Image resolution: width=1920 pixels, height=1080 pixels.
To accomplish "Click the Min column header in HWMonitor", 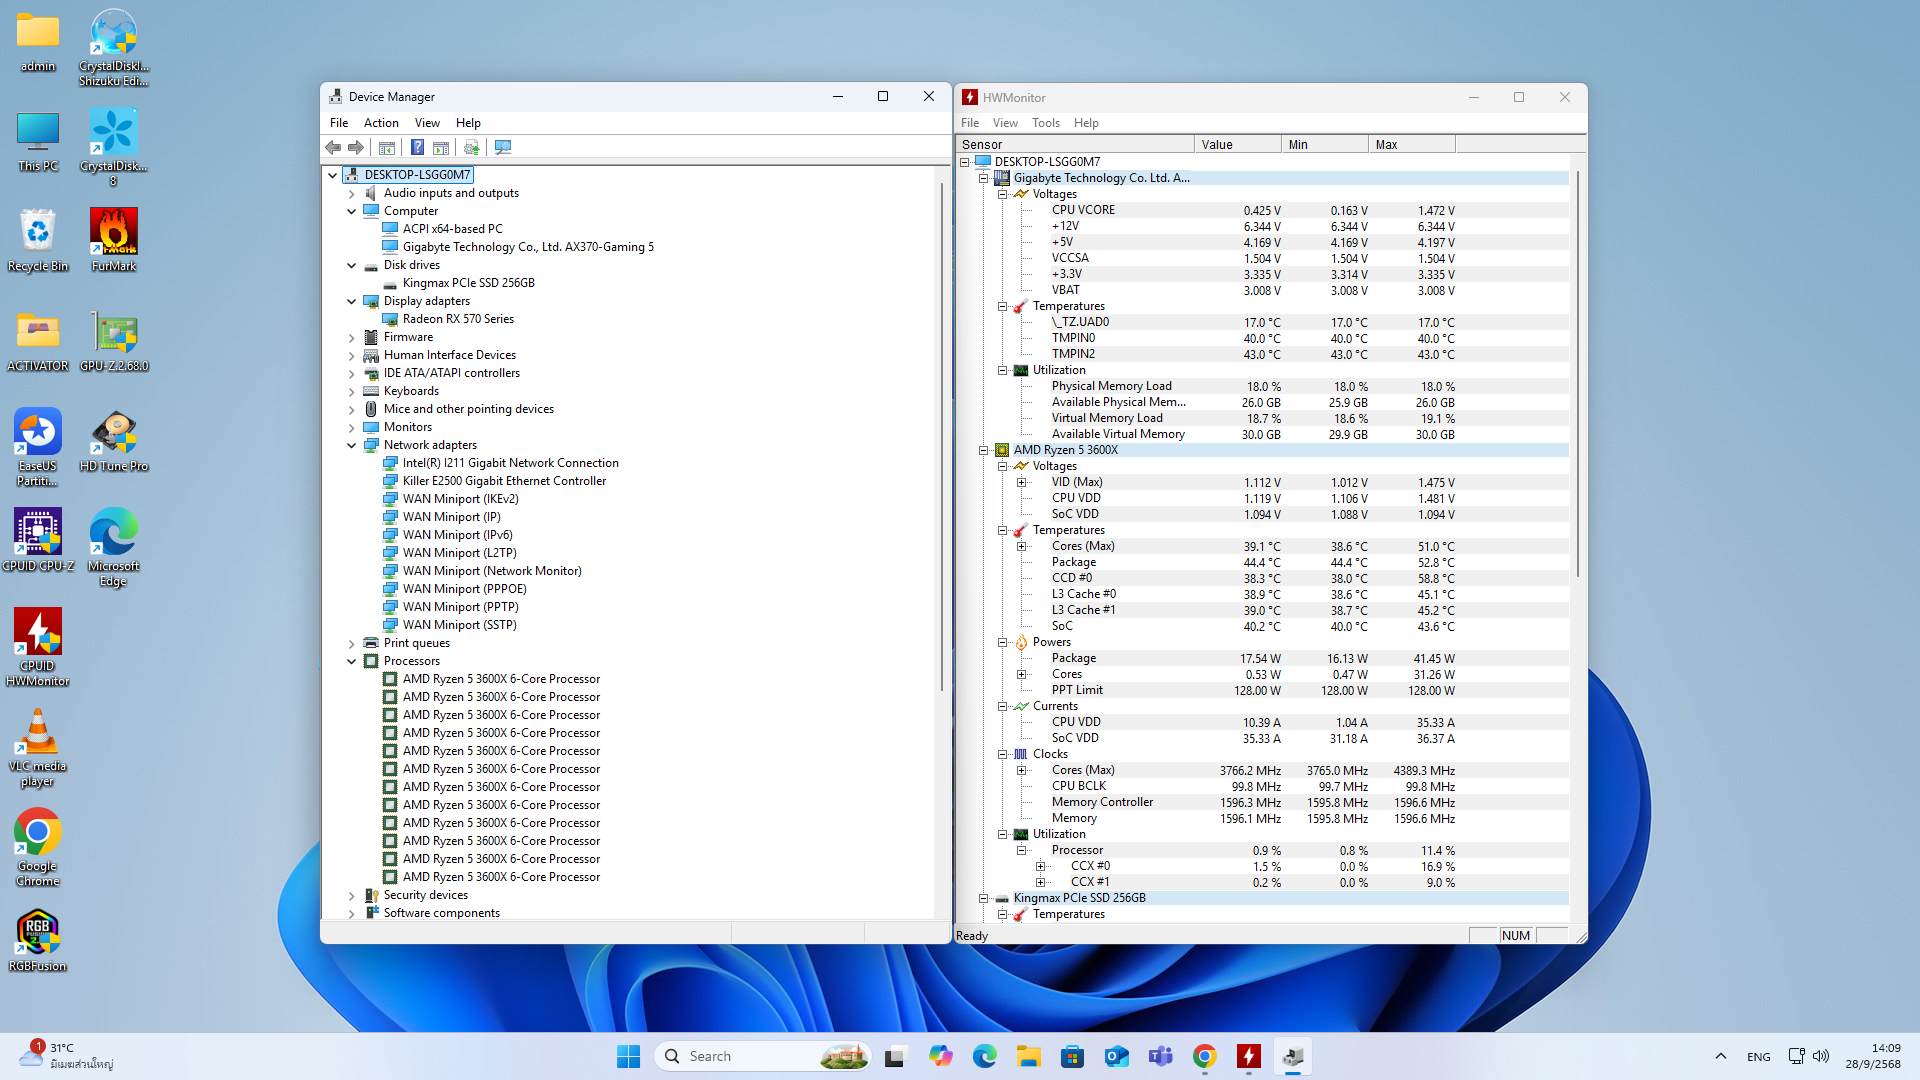I will (x=1325, y=144).
